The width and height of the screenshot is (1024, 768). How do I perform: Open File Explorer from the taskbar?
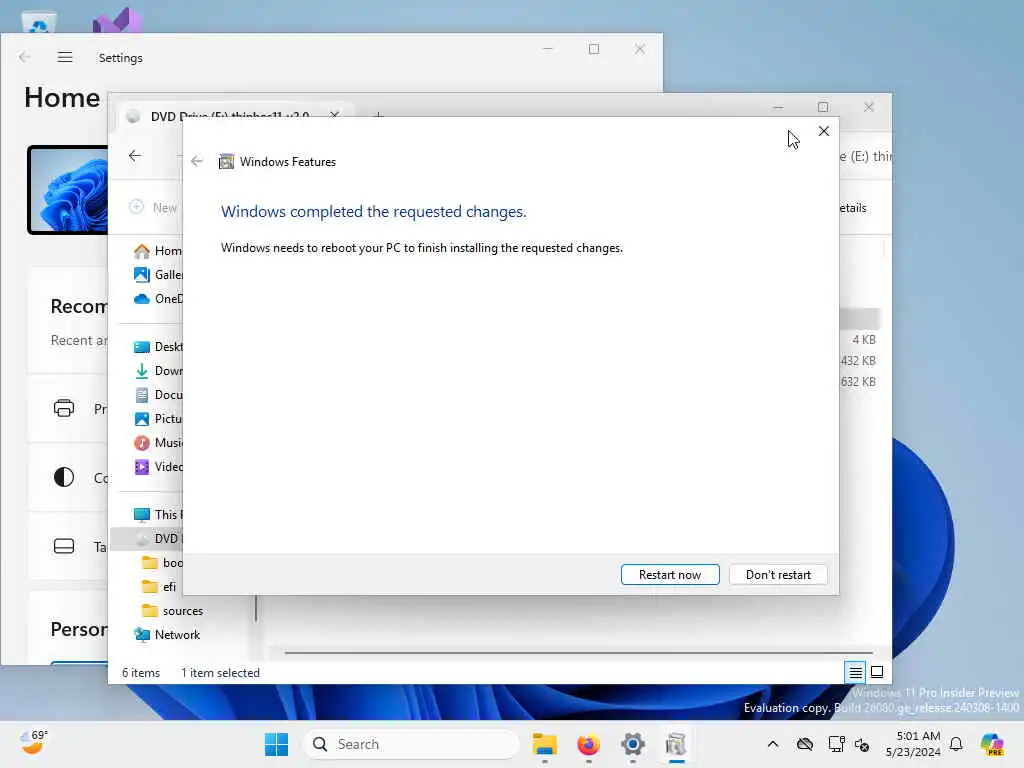coord(544,744)
